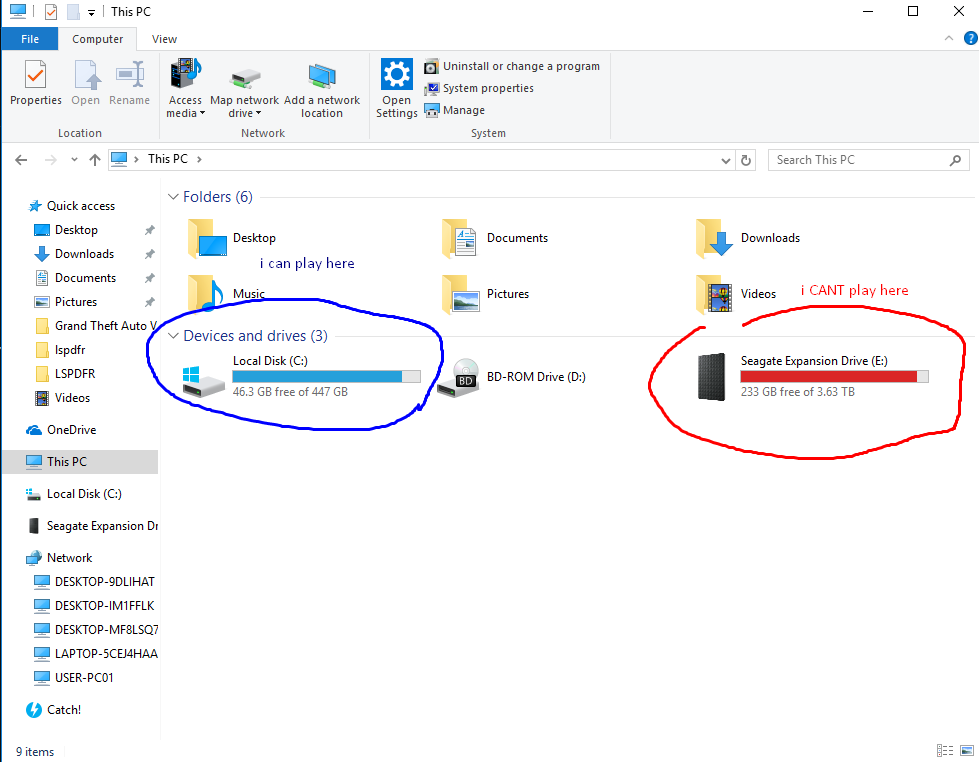Open the File menu
Screen dimensions: 979x762
[x=30, y=39]
